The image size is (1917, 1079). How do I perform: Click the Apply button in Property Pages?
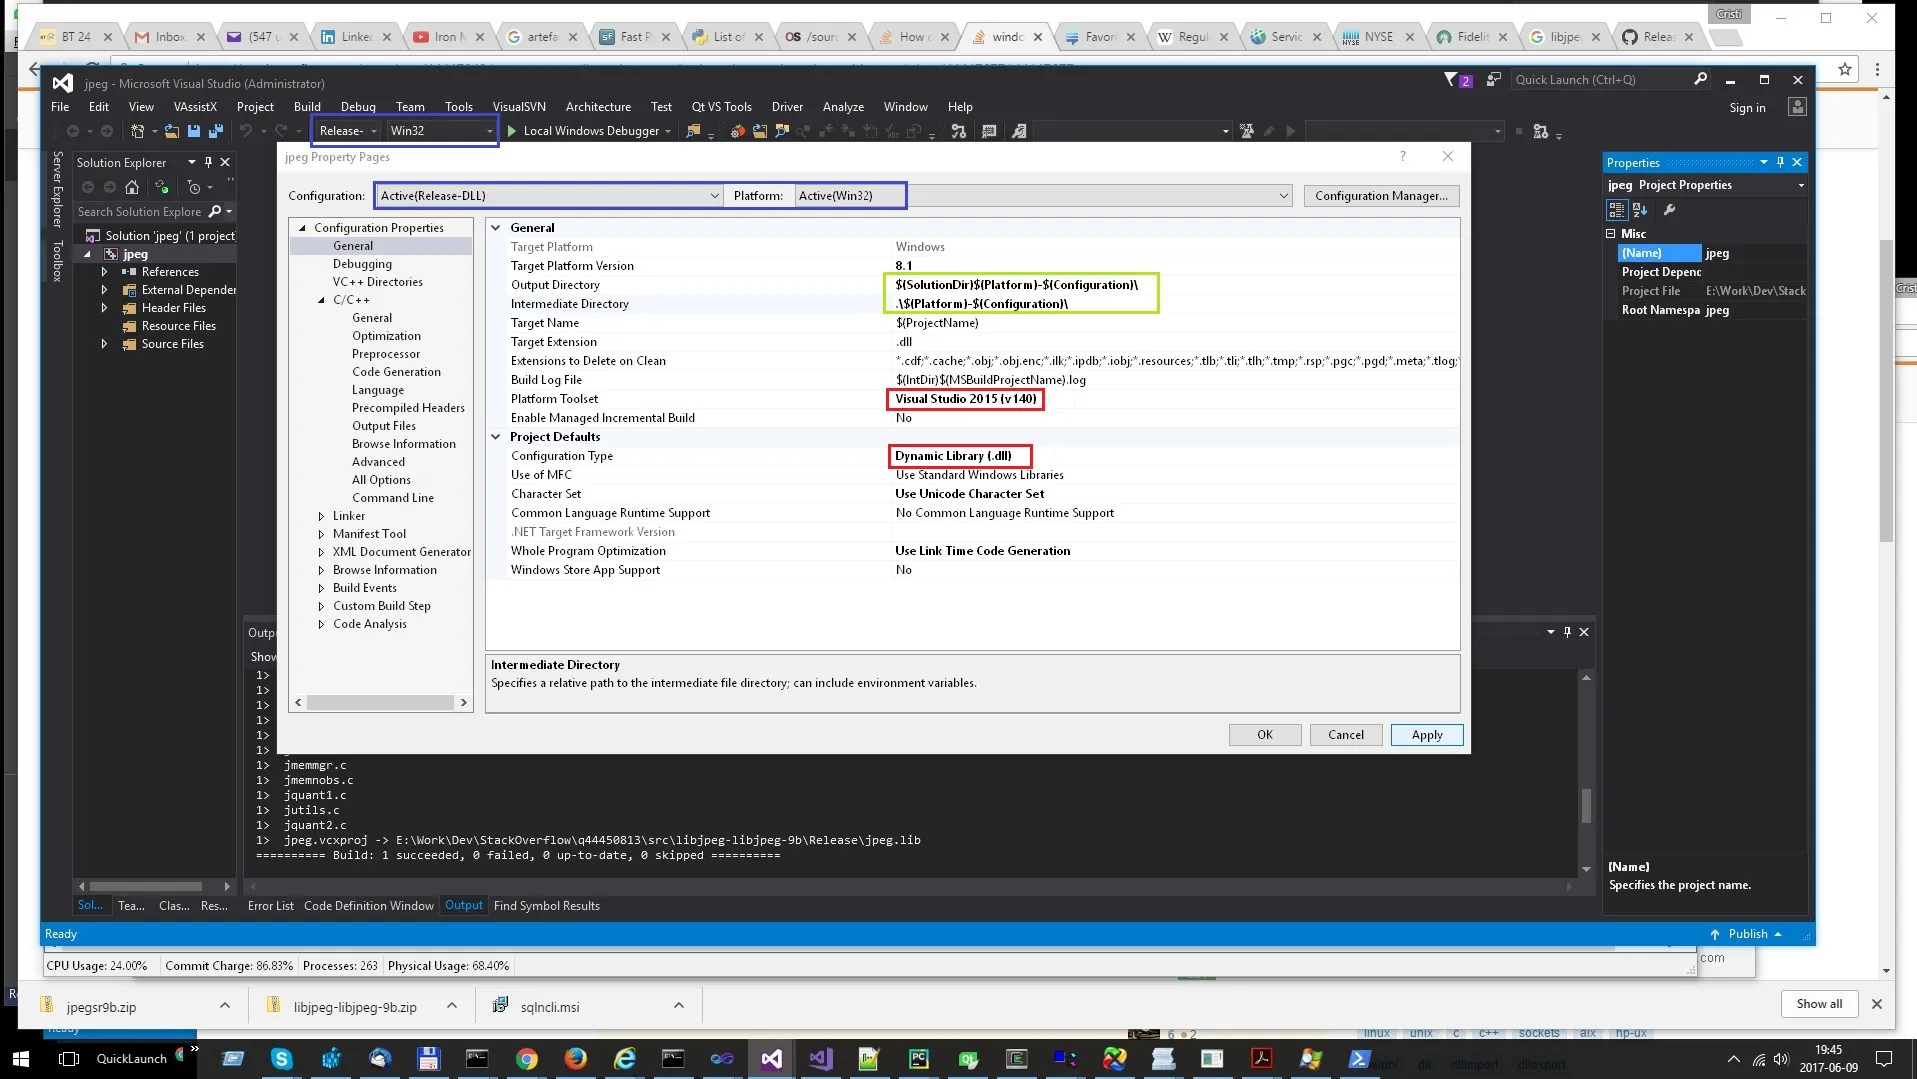(x=1427, y=735)
